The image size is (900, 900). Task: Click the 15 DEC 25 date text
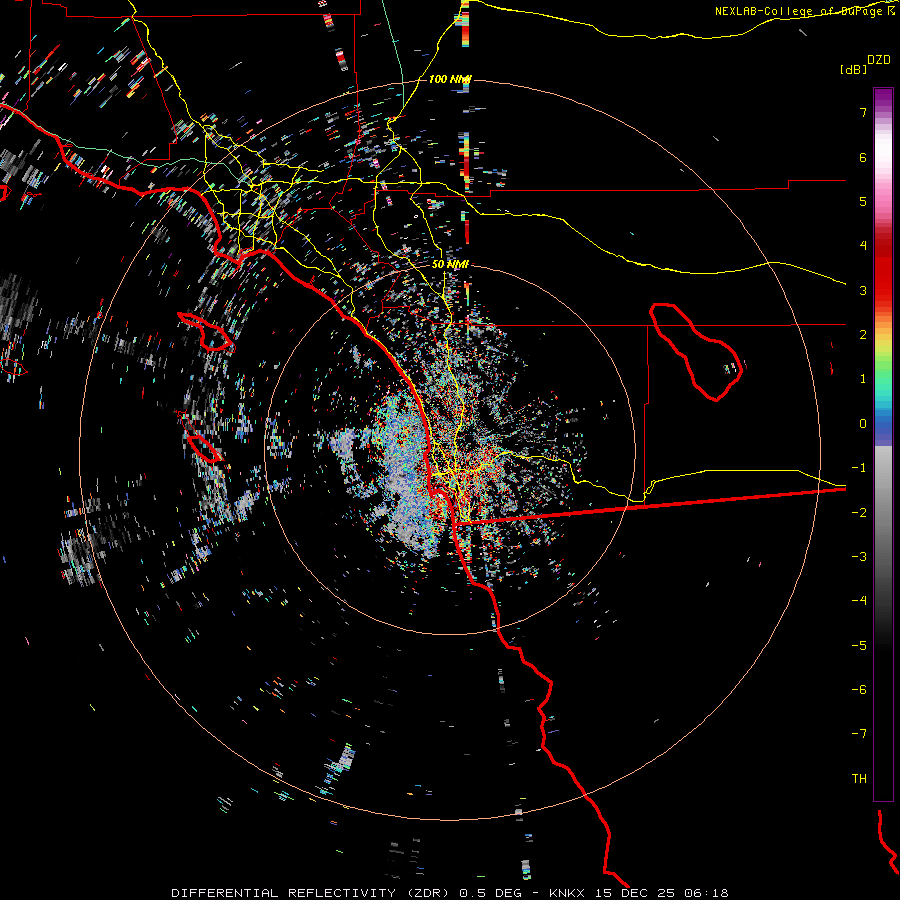click(x=634, y=893)
